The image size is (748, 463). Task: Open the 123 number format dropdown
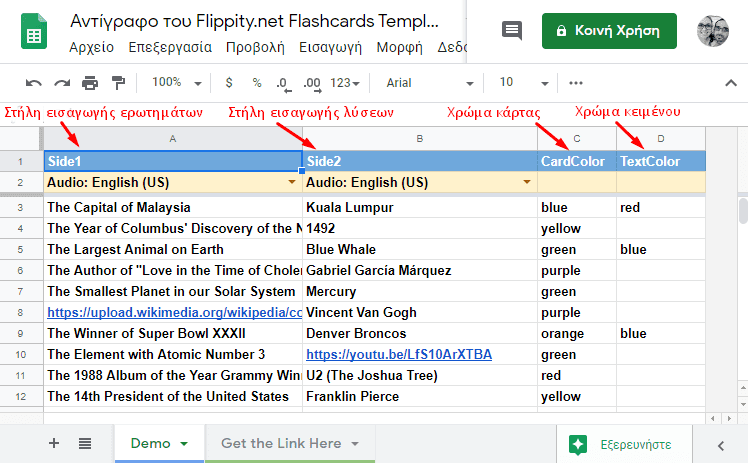344,83
